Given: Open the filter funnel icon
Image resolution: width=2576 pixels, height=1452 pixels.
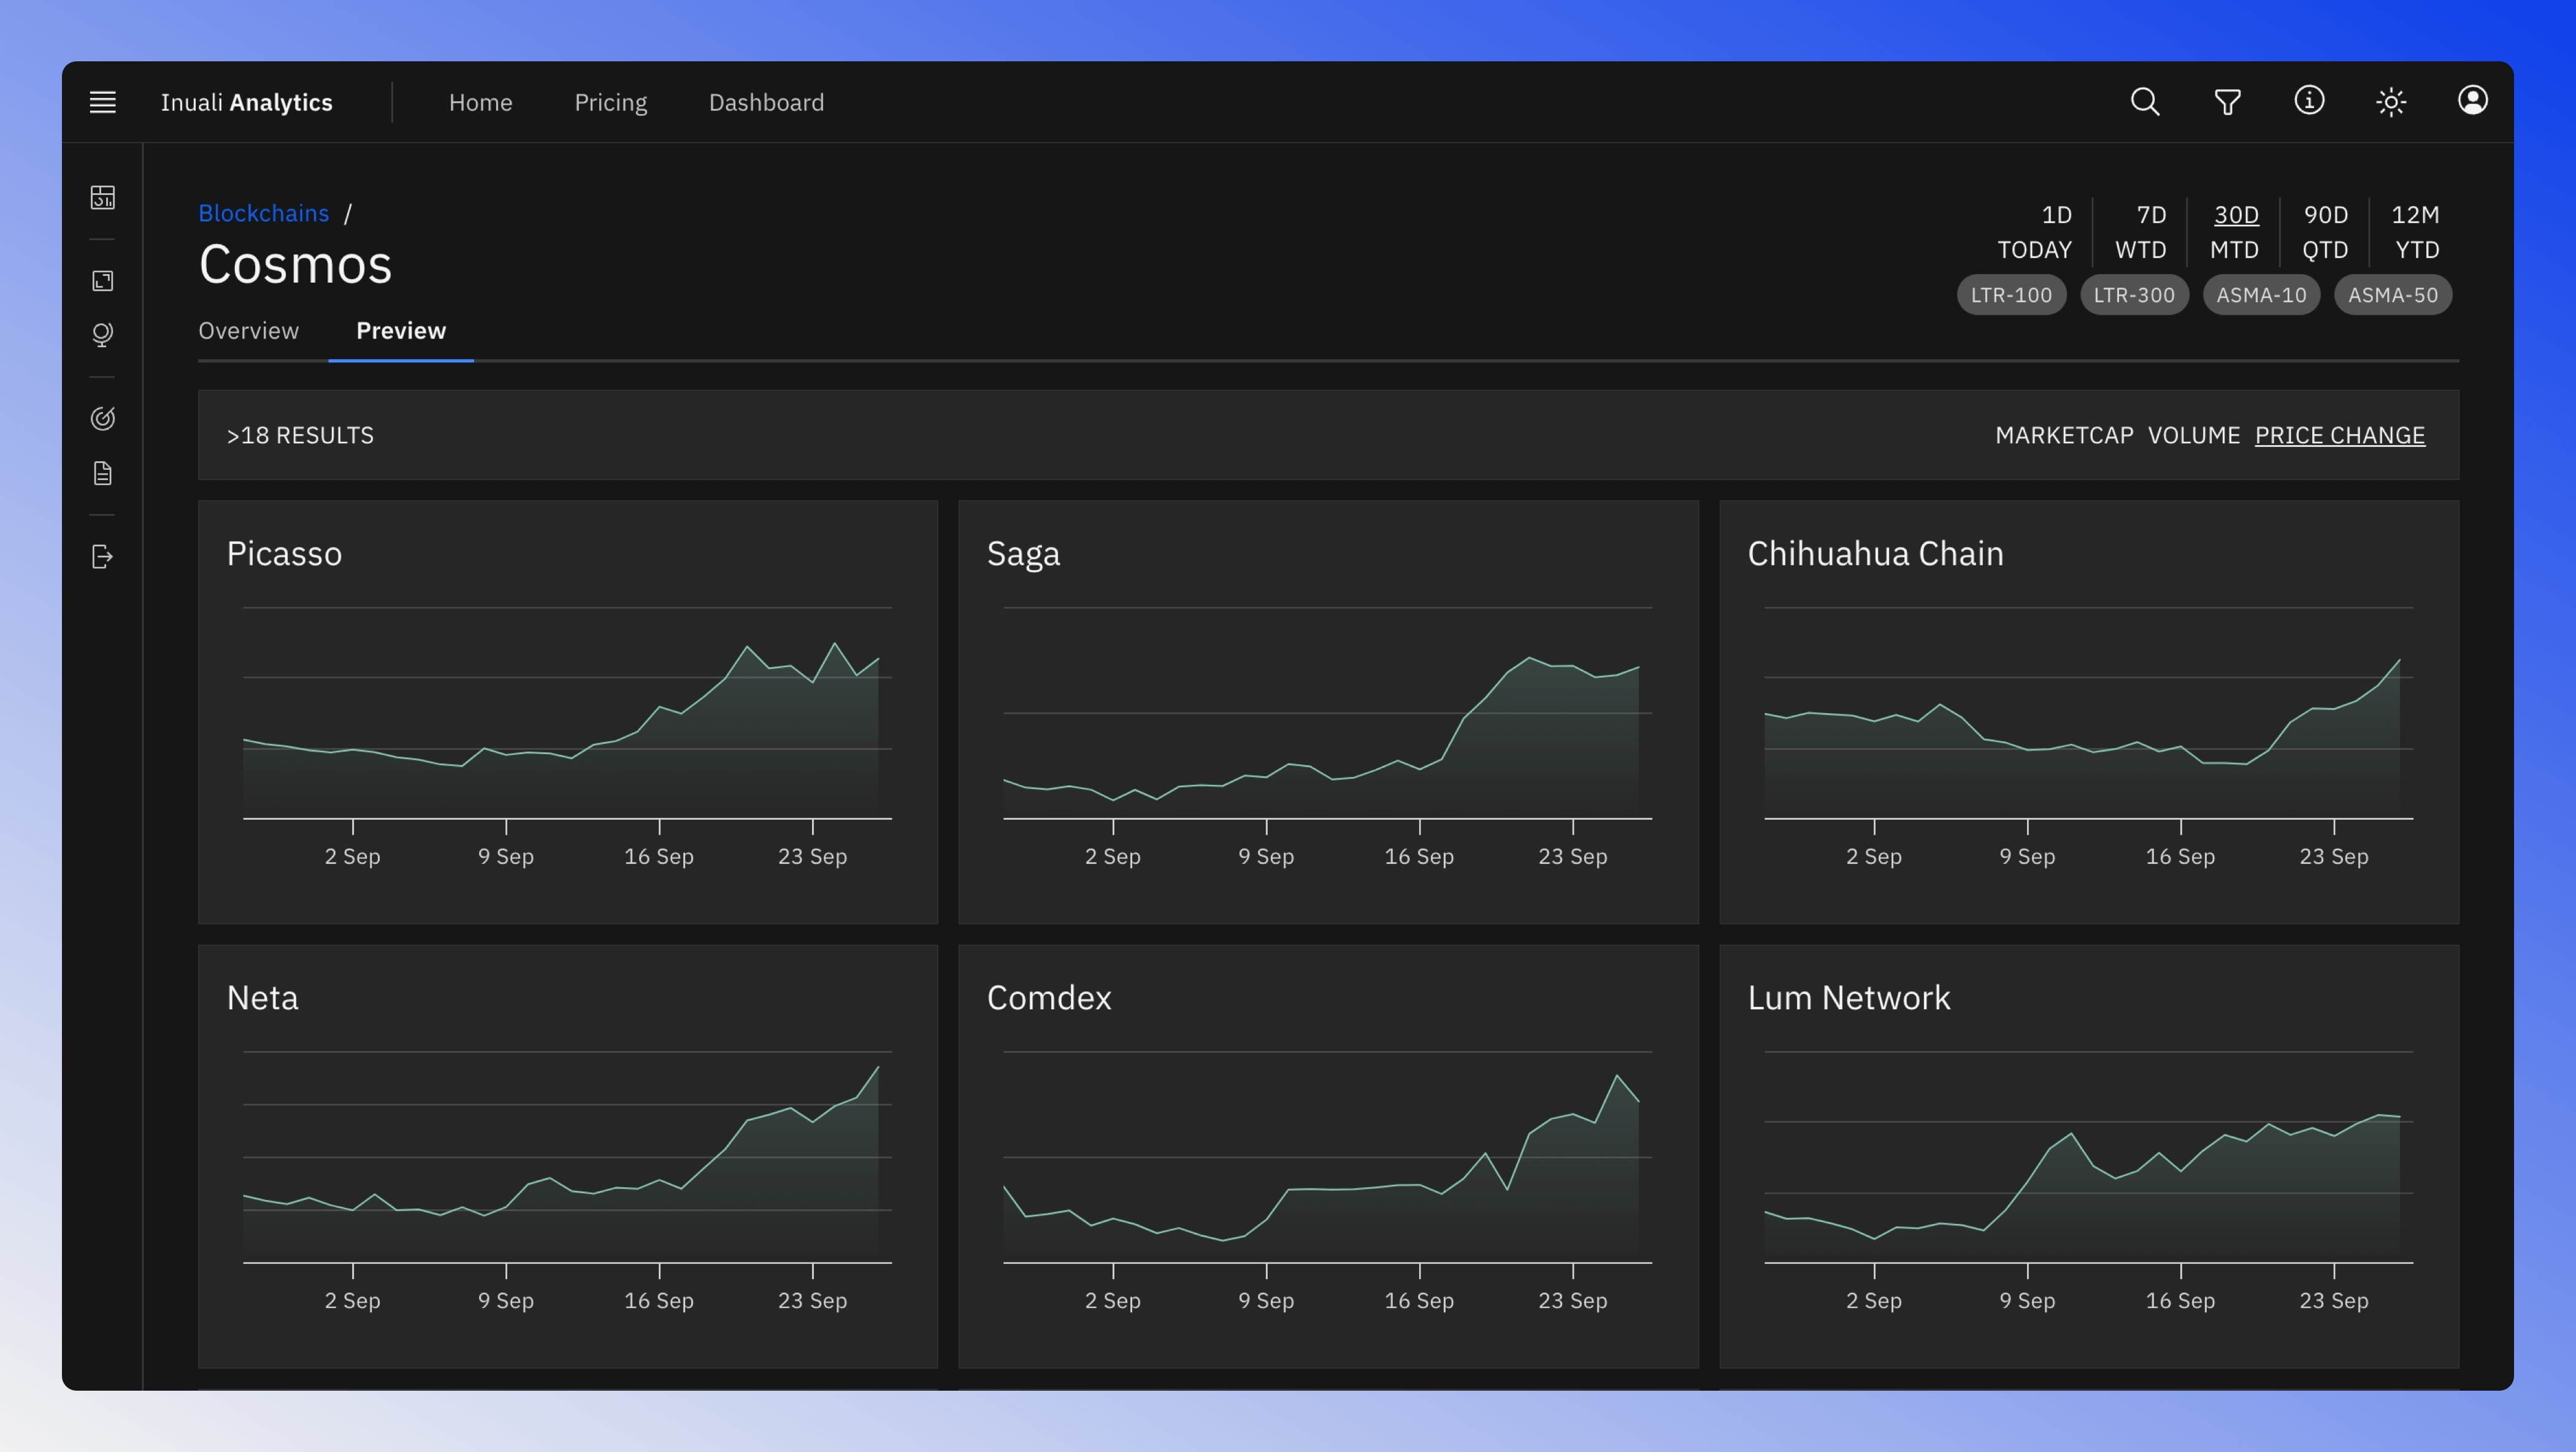Looking at the screenshot, I should pos(2227,102).
